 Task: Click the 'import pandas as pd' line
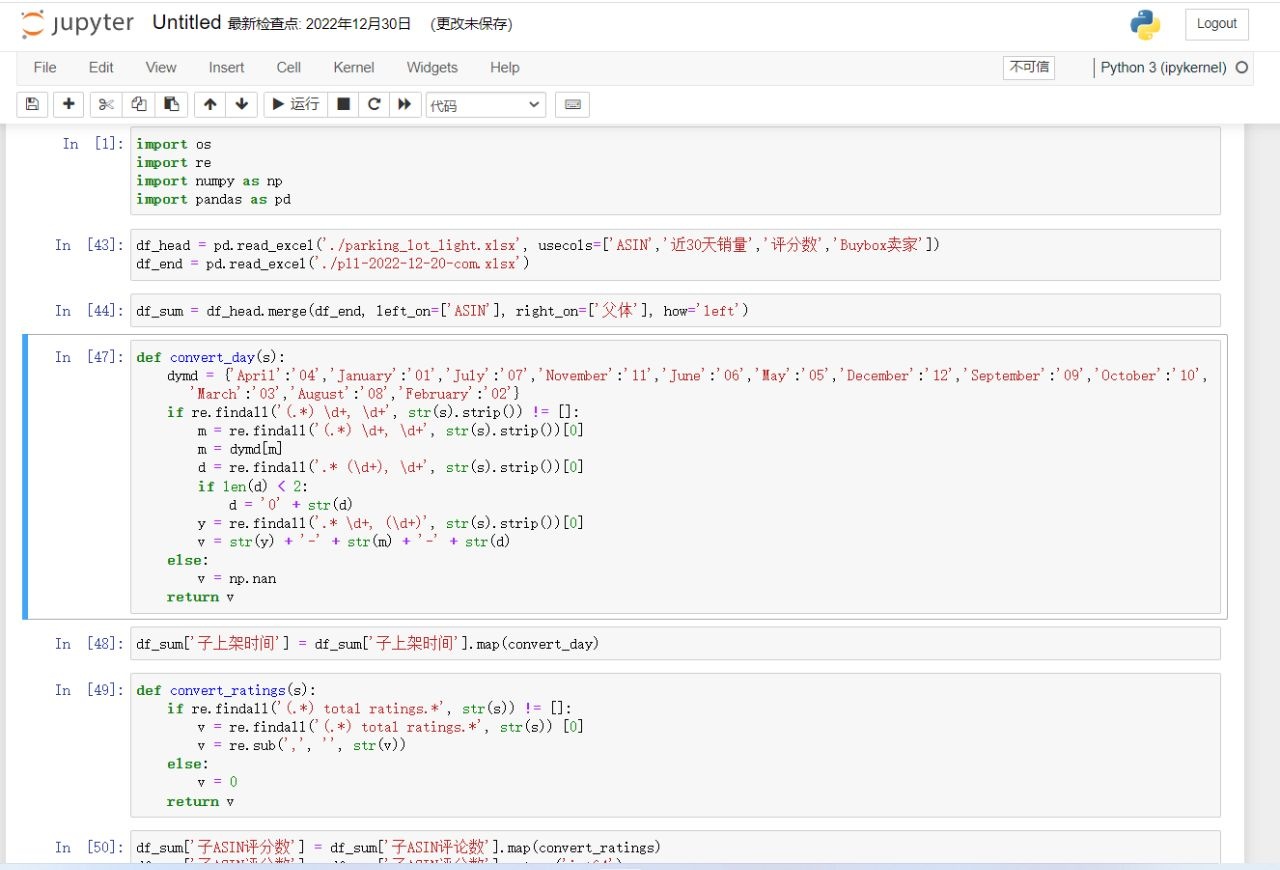point(214,199)
